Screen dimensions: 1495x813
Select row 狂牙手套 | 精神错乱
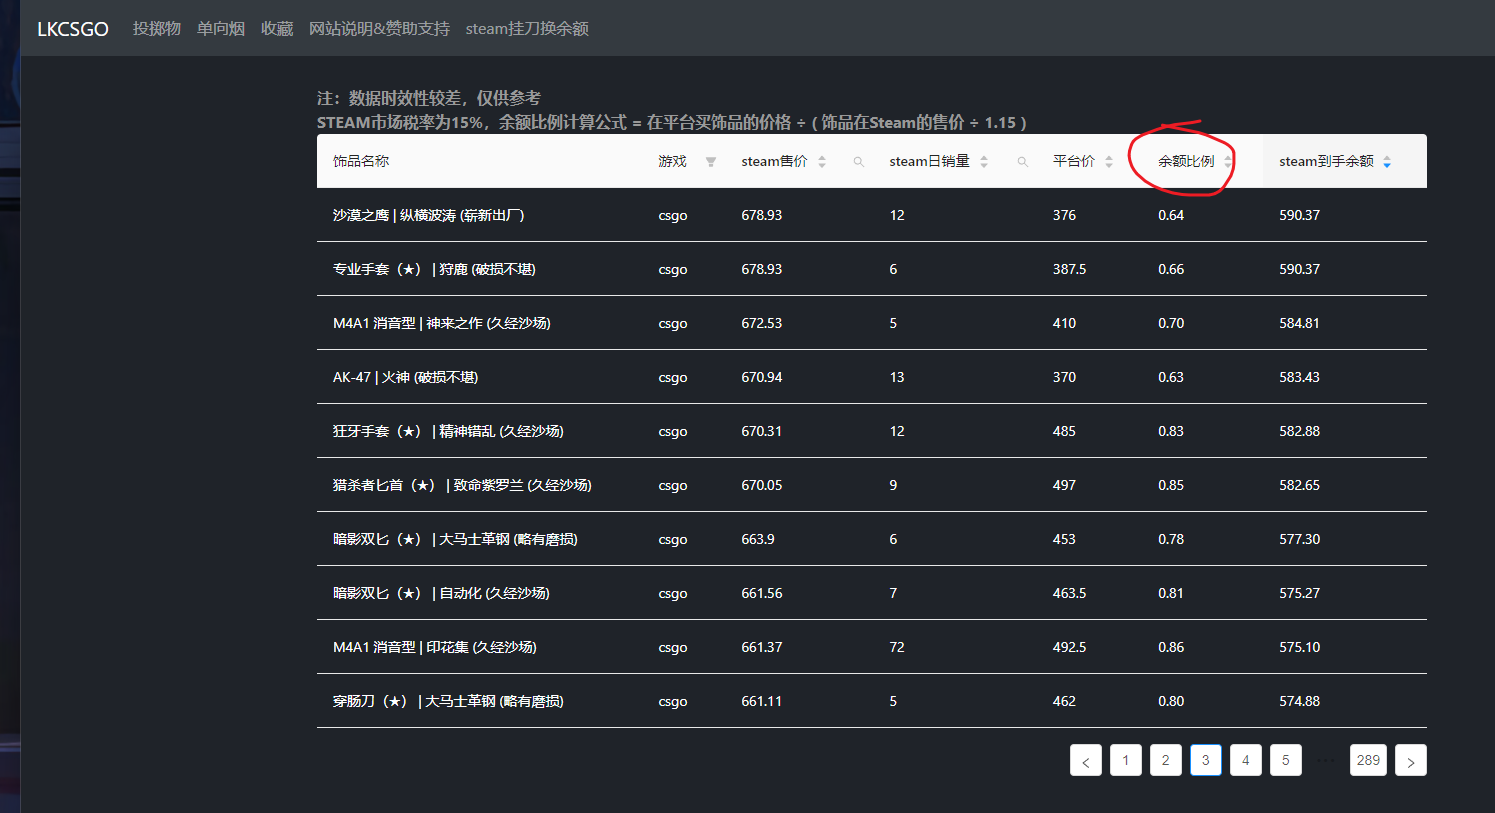tap(872, 431)
